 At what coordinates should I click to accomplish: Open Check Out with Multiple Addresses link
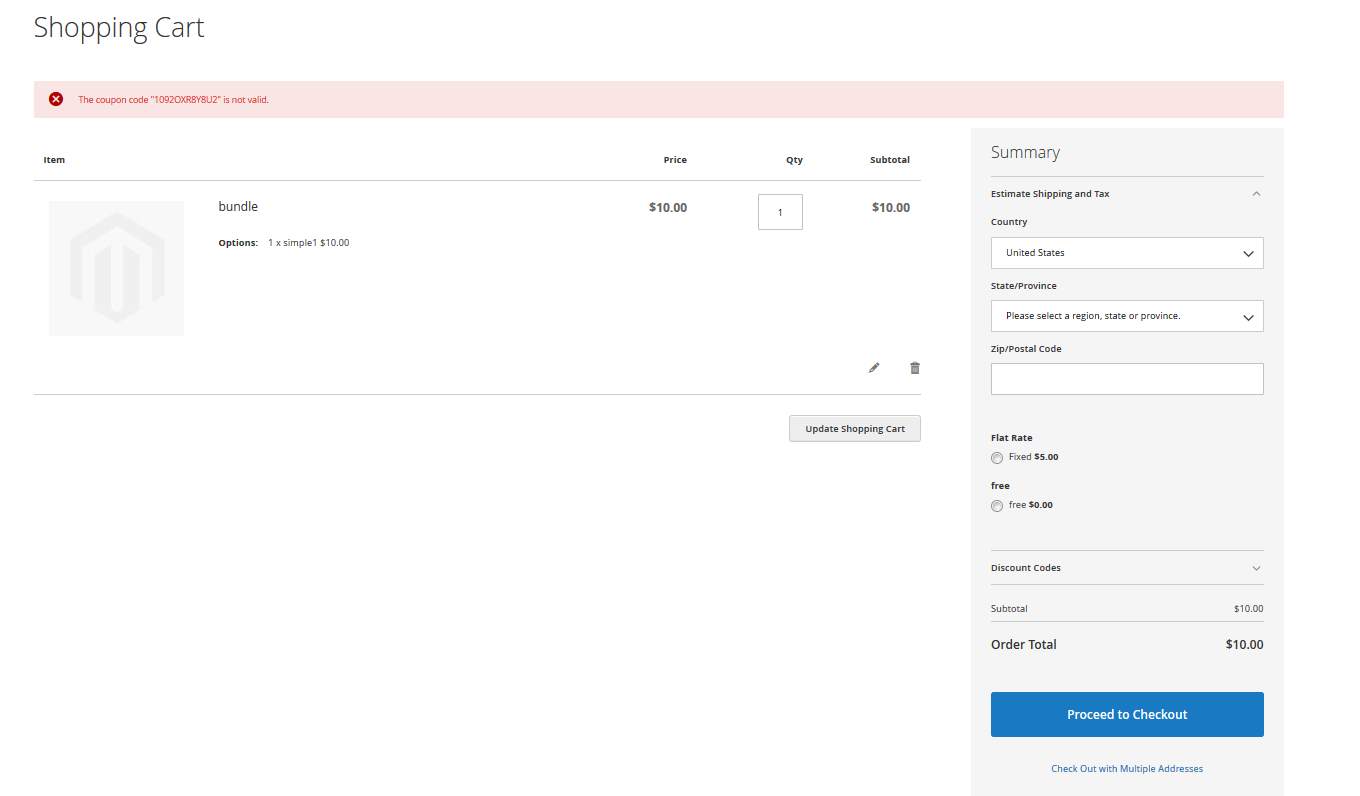pyautogui.click(x=1127, y=769)
